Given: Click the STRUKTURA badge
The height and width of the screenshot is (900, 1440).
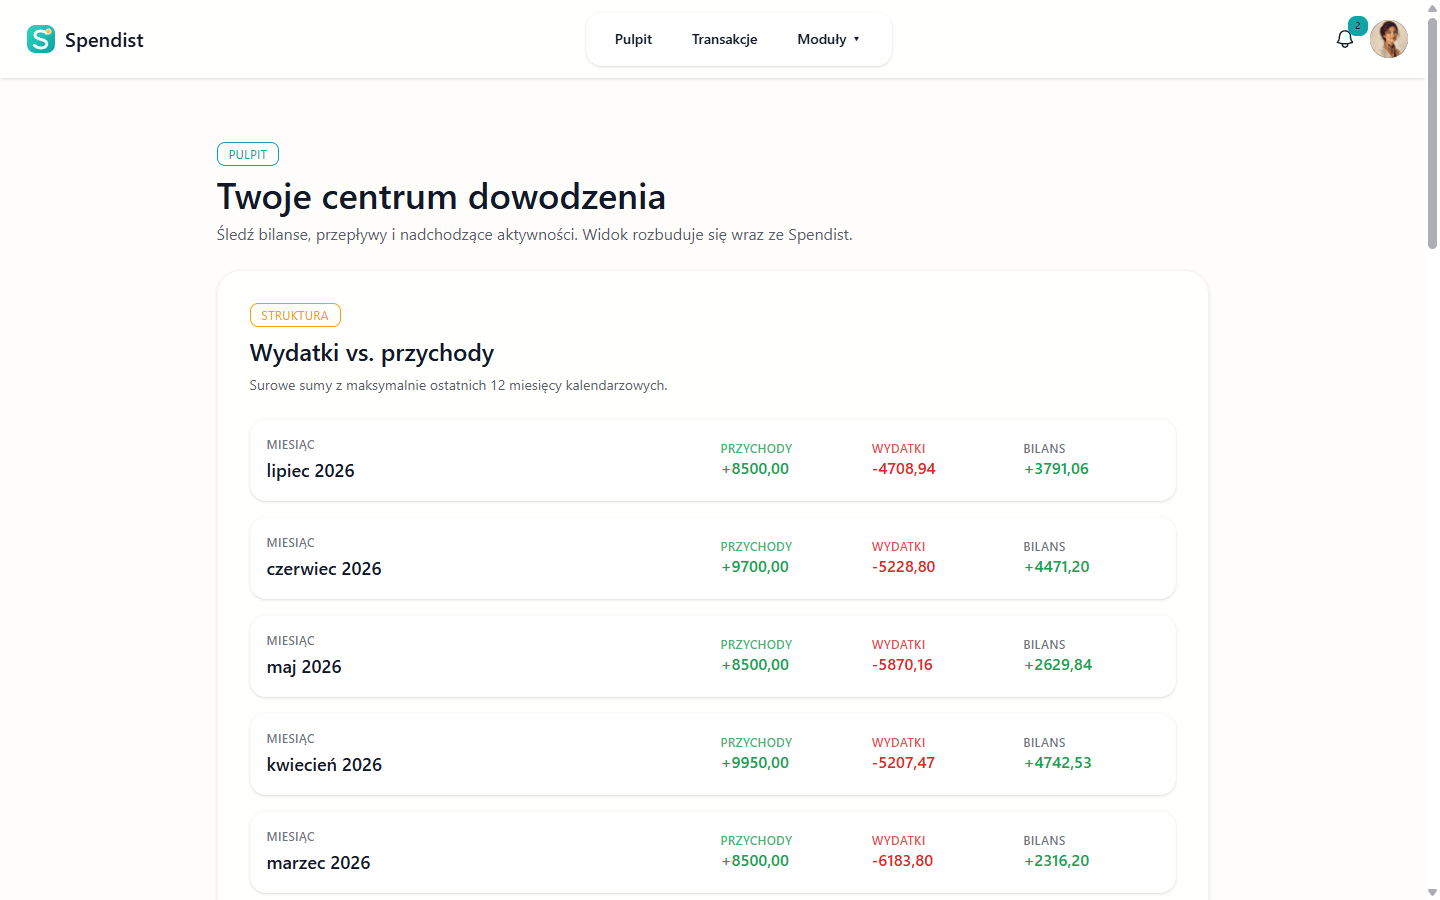Looking at the screenshot, I should [295, 315].
